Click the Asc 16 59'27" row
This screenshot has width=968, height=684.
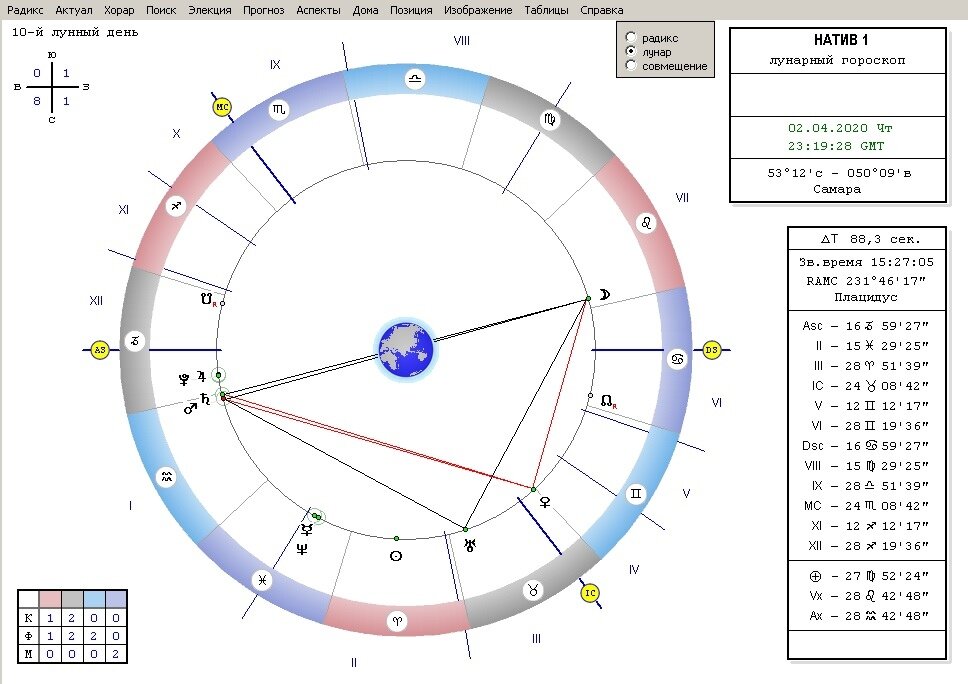click(x=866, y=326)
